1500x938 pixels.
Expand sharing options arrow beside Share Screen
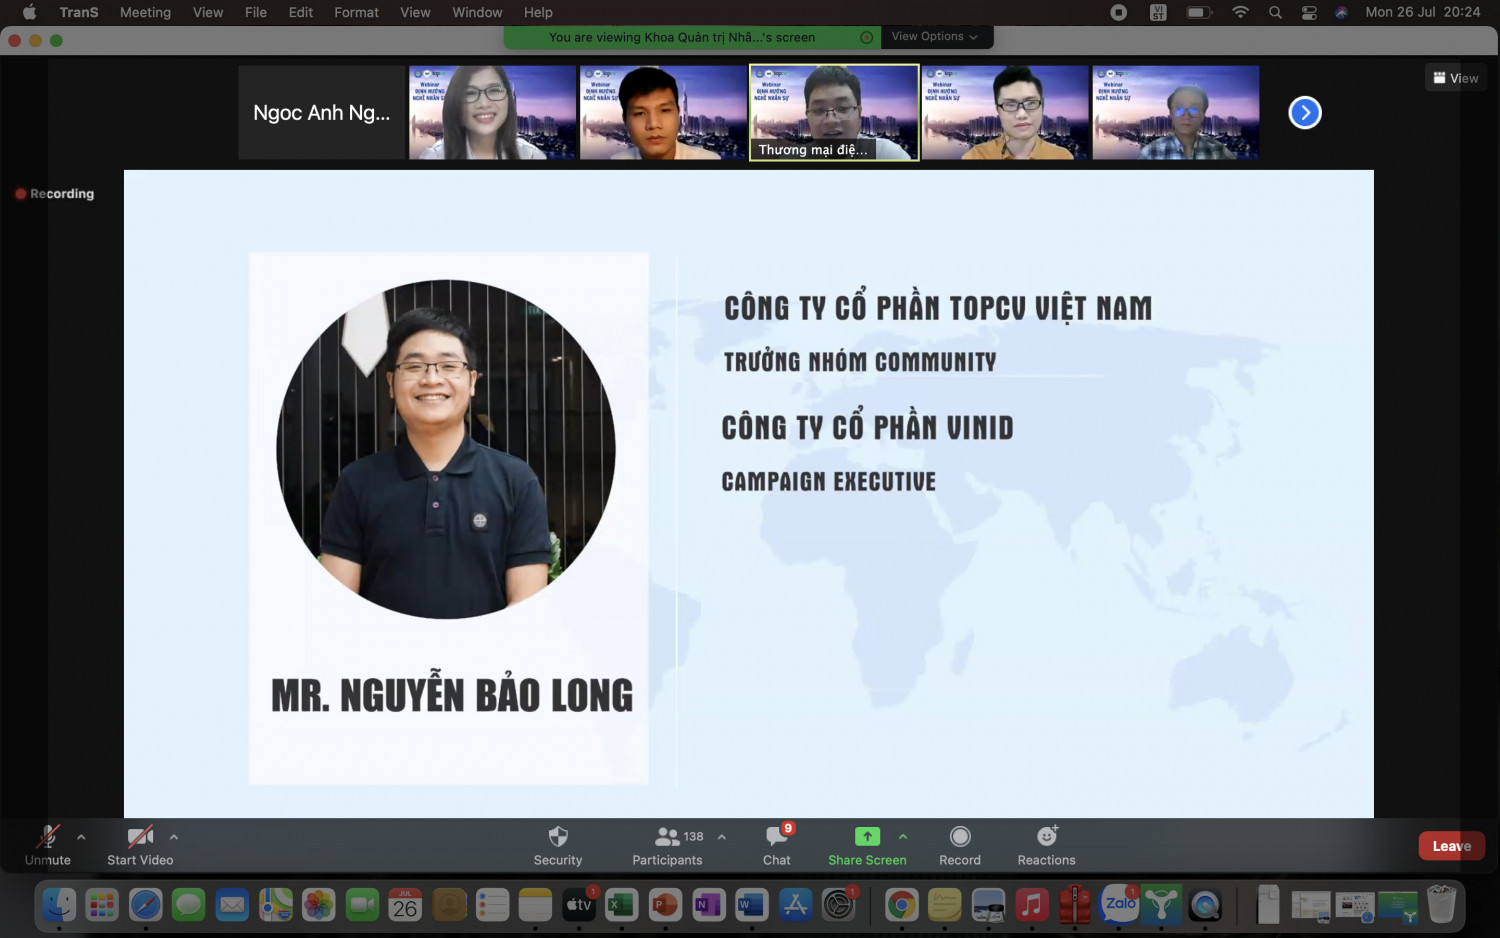coord(903,837)
